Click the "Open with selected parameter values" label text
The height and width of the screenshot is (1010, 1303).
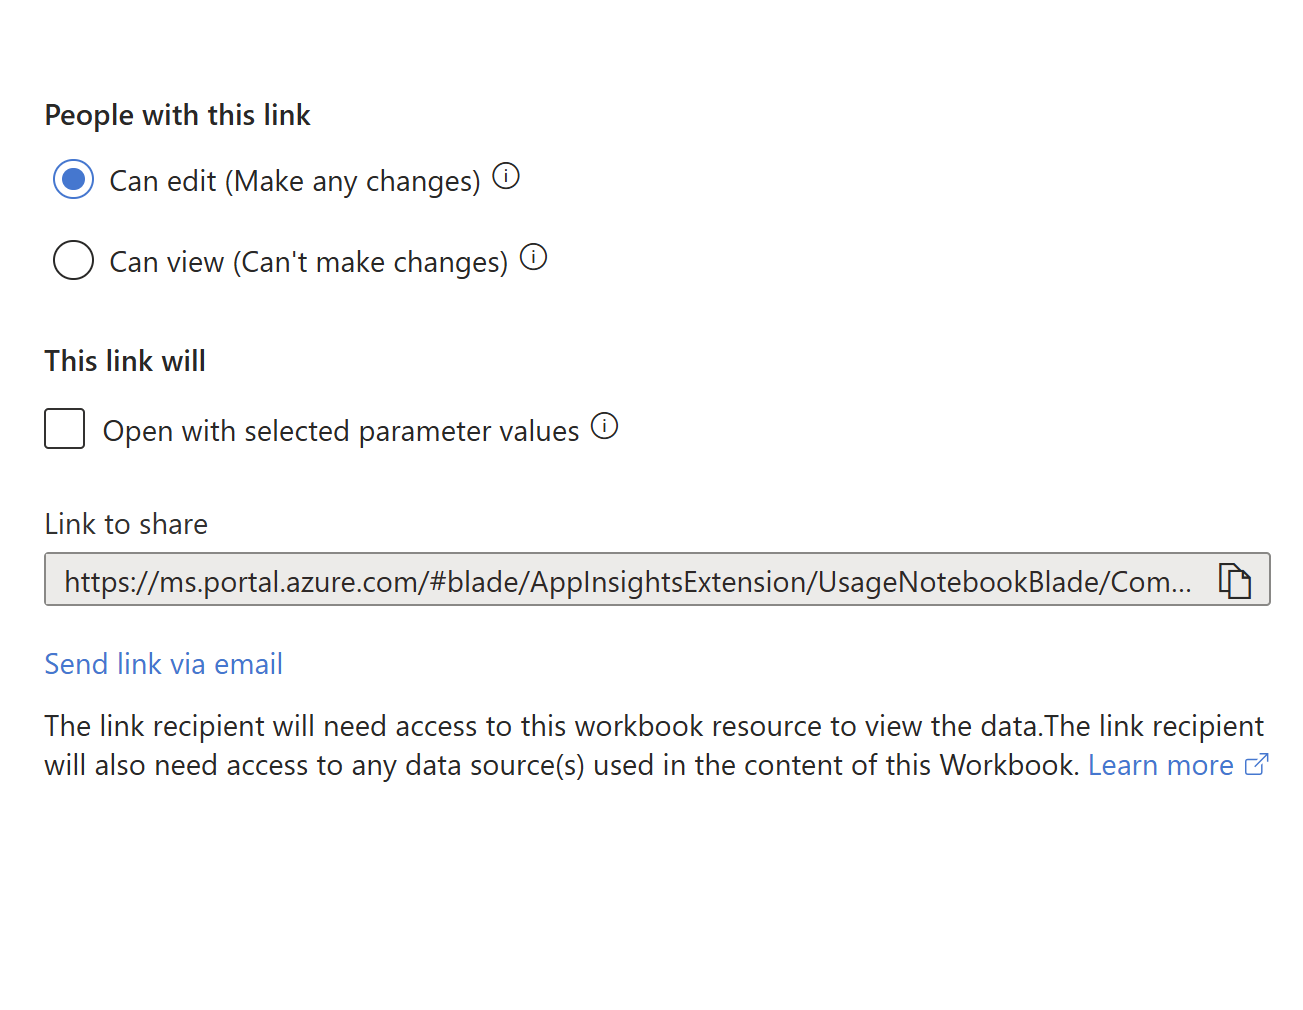[341, 431]
